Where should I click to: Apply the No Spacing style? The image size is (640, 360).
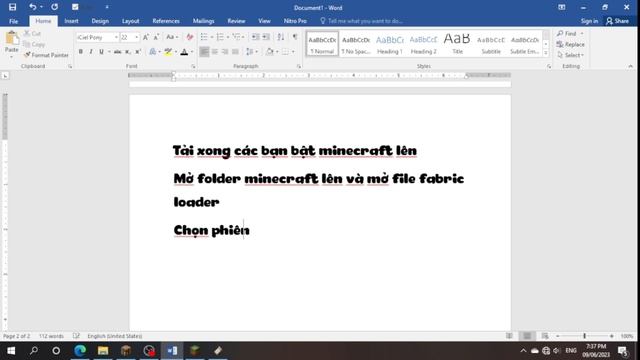(x=356, y=44)
